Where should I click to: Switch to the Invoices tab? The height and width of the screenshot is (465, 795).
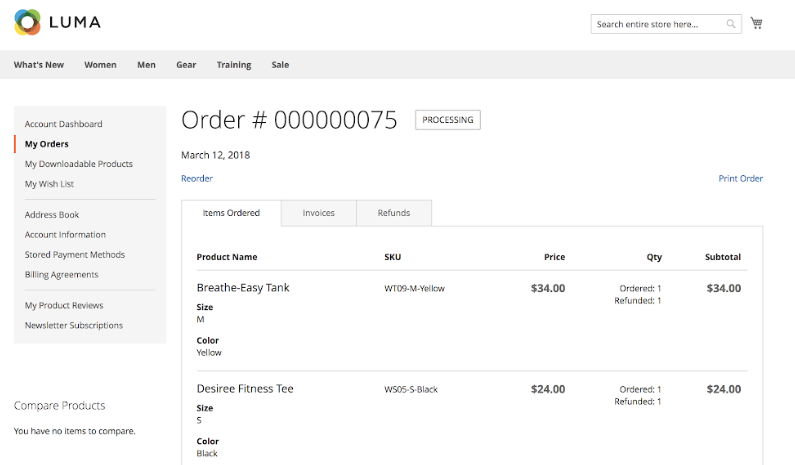319,213
